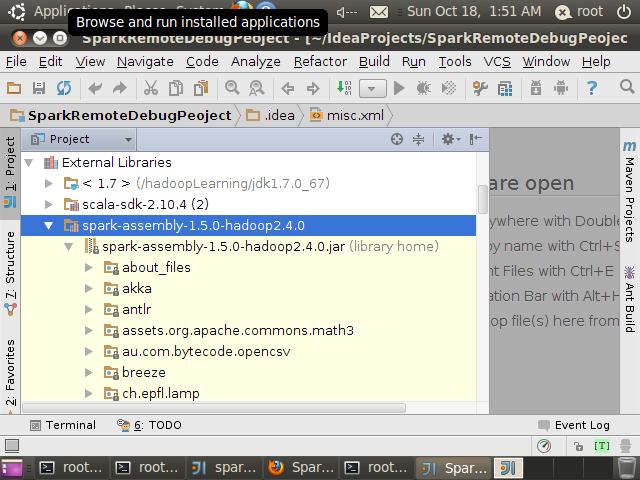The image size is (640, 480).
Task: Collapse External Libraries node
Action: [x=29, y=163]
